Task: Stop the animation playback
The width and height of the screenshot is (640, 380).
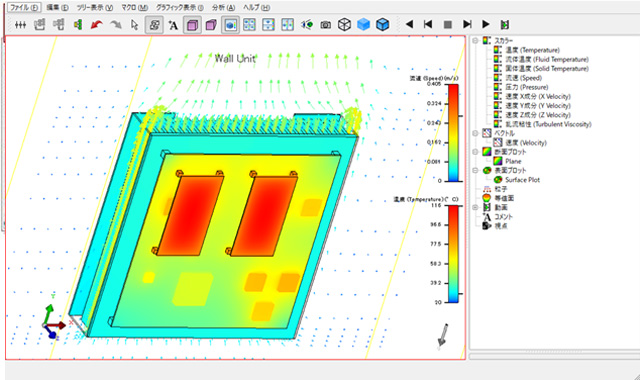Action: (x=448, y=25)
